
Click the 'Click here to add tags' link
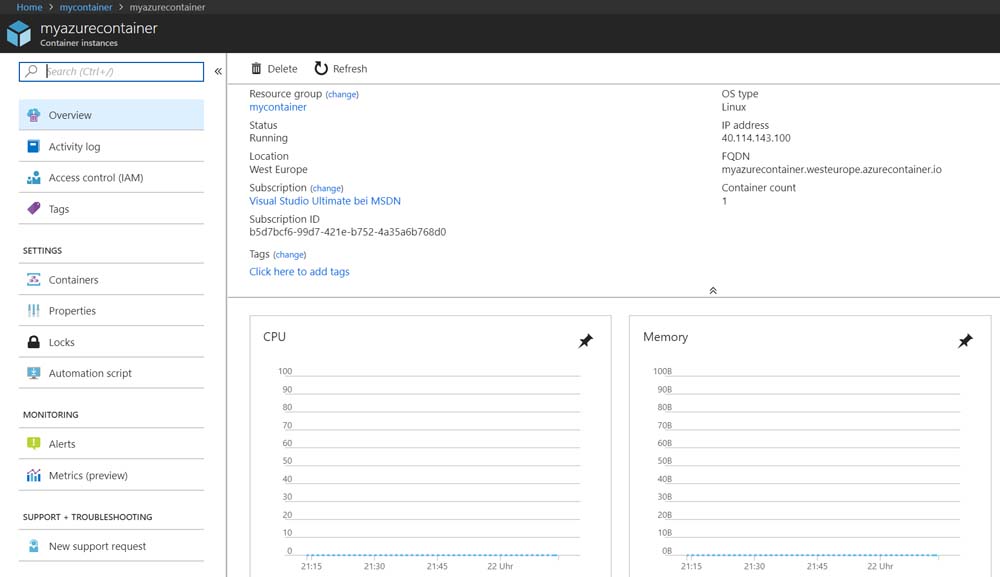[299, 272]
